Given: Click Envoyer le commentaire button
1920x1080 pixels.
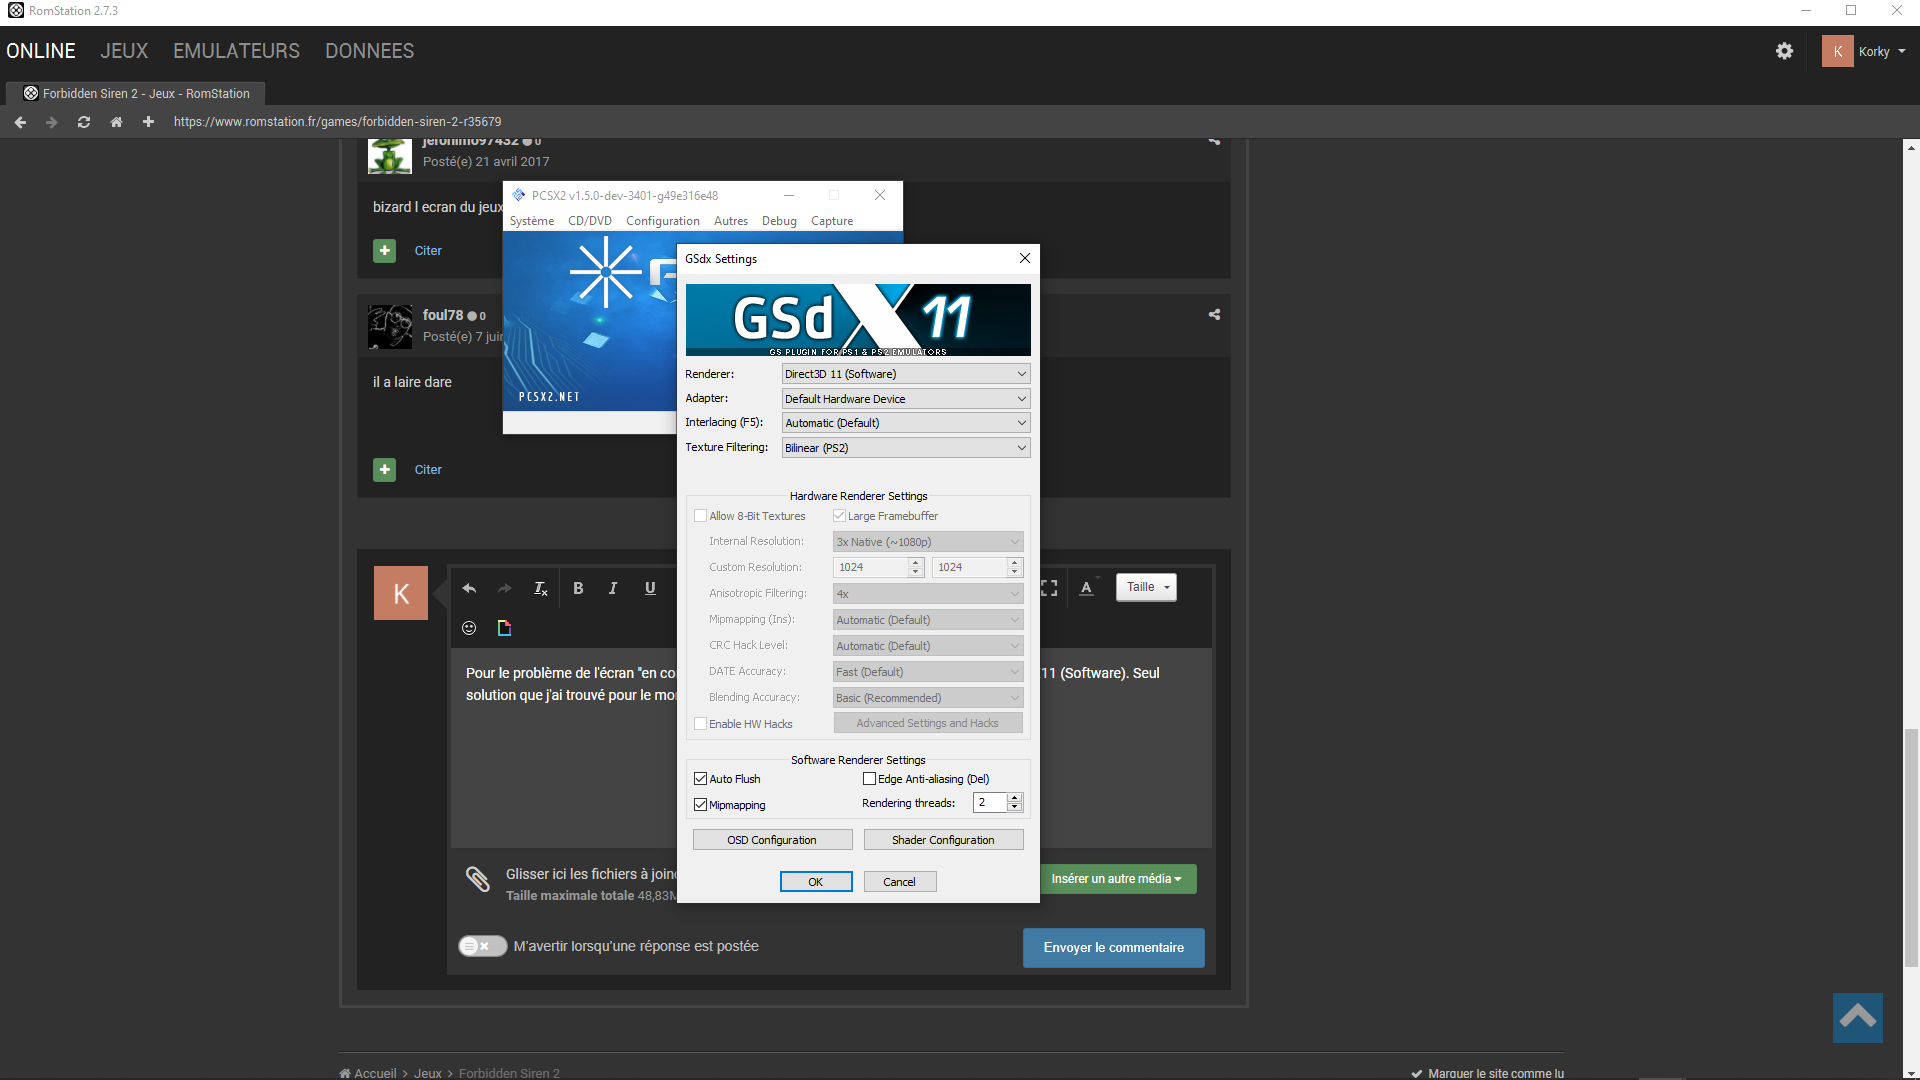Looking at the screenshot, I should pos(1113,948).
